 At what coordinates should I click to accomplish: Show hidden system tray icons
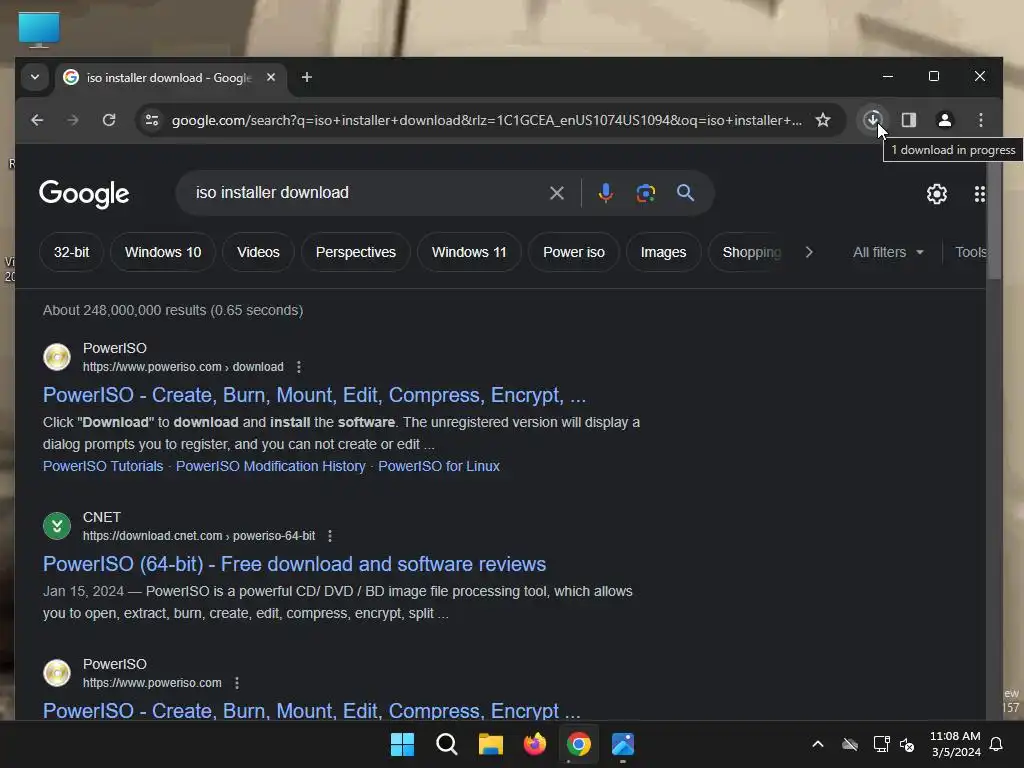(818, 744)
